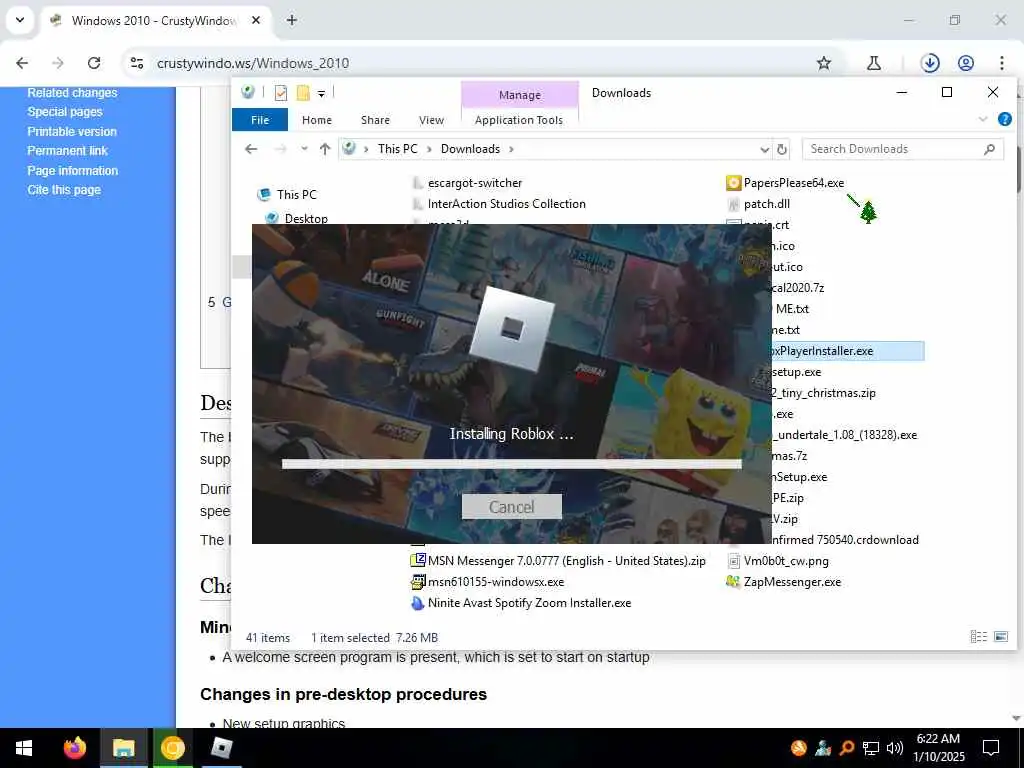Viewport: 1024px width, 768px height.
Task: Click This PC in the address breadcrumb
Action: [x=398, y=149]
